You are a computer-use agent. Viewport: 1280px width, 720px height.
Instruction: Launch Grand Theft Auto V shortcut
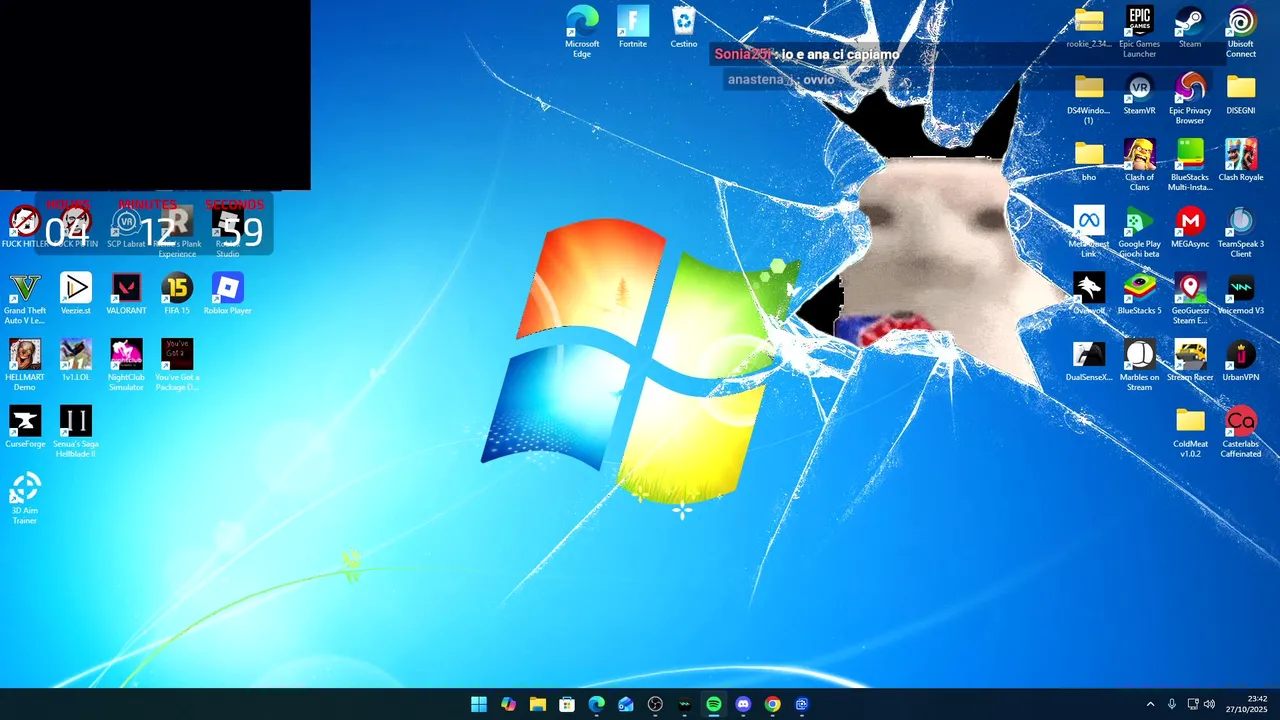pyautogui.click(x=25, y=298)
